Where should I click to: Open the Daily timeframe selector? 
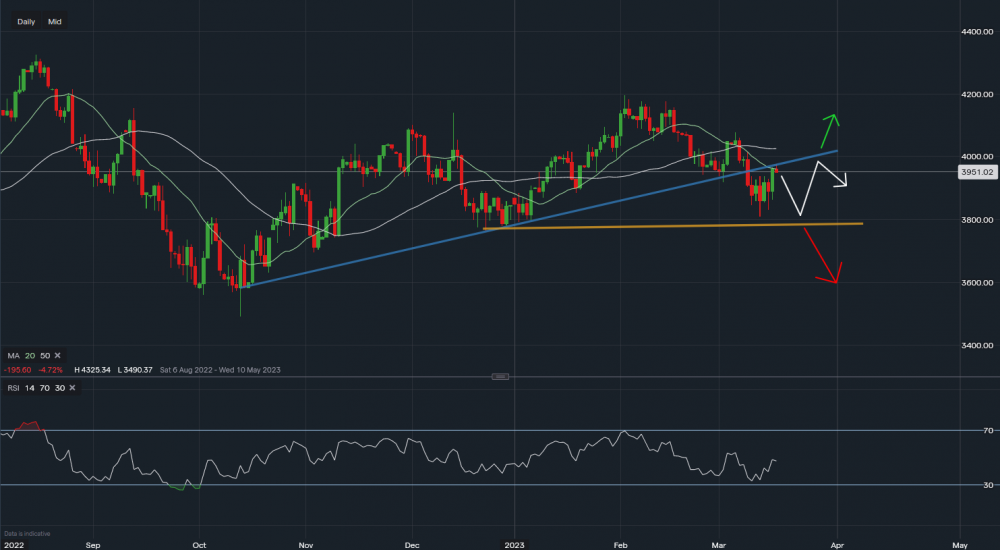27,20
